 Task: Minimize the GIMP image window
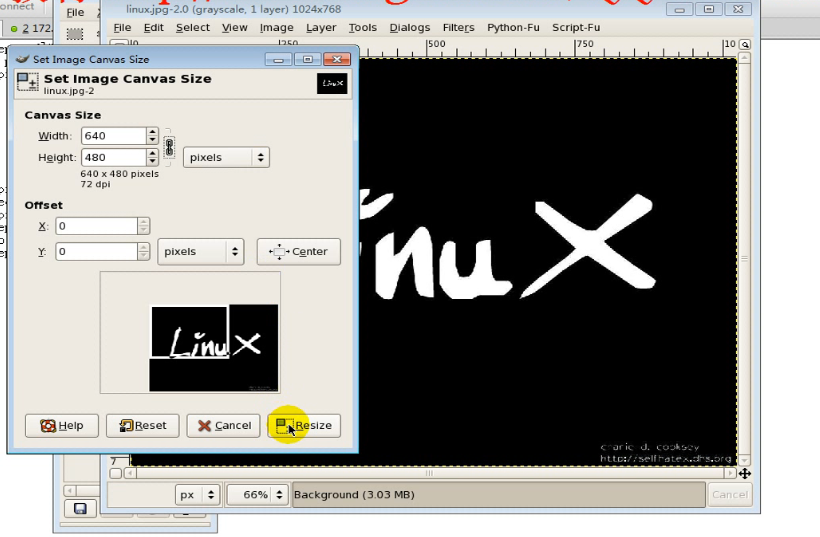pos(679,9)
